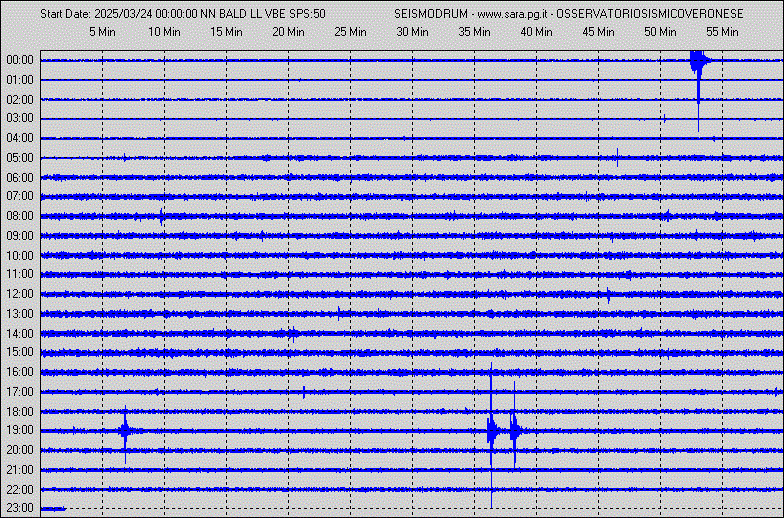This screenshot has width=784, height=518.
Task: Click the 21:00 hour row label
Action: [20, 470]
